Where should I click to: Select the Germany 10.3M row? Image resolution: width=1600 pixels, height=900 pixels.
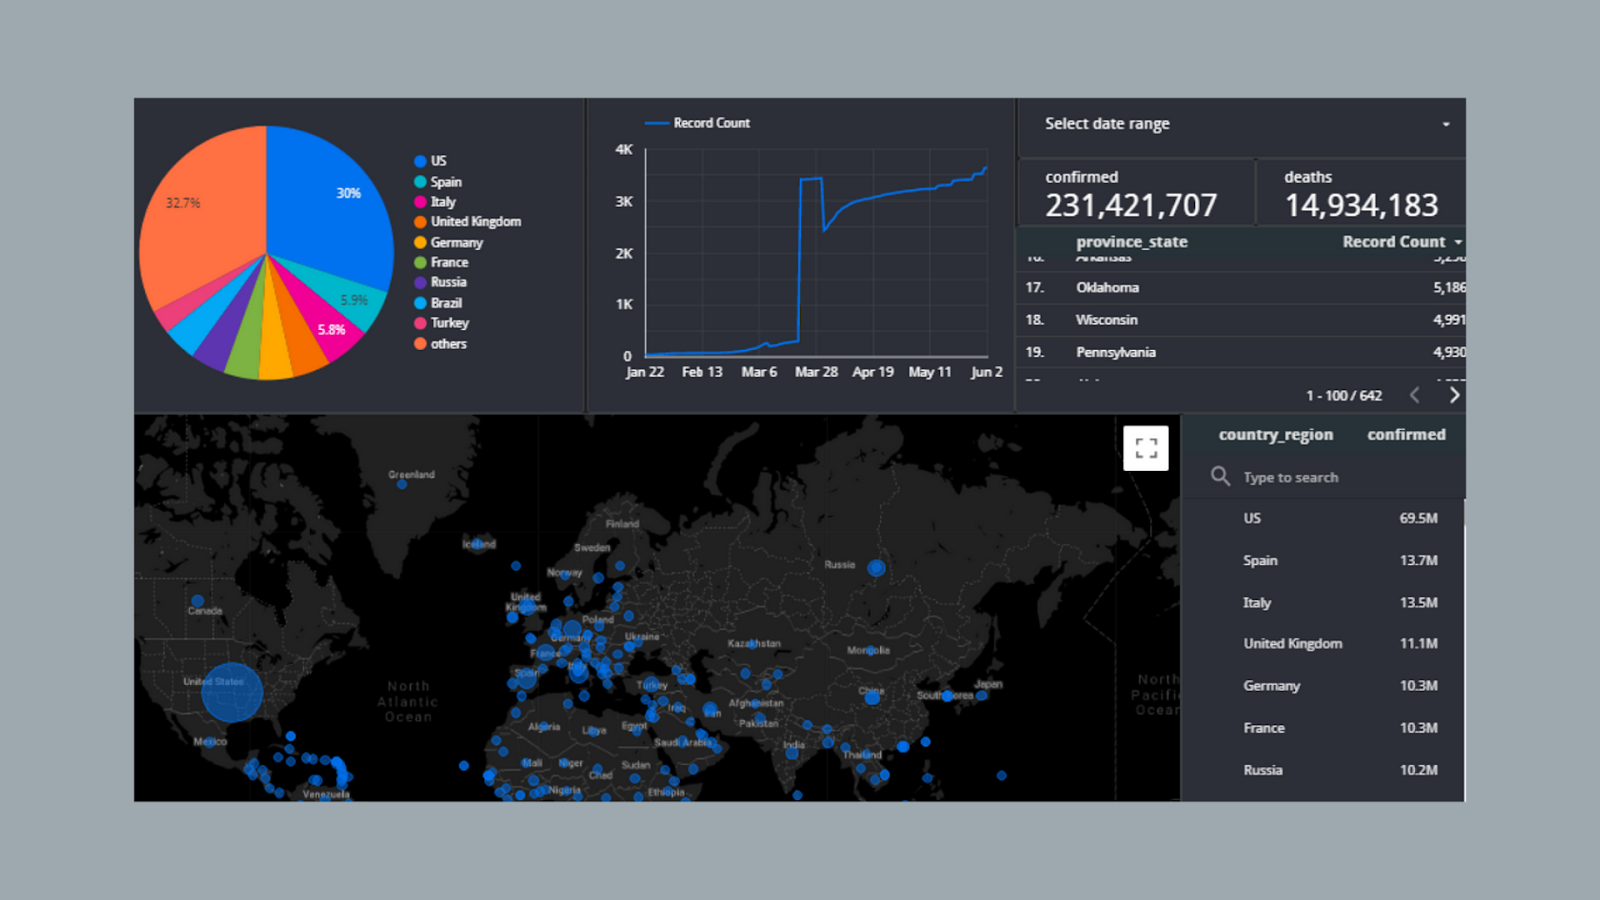tap(1323, 686)
